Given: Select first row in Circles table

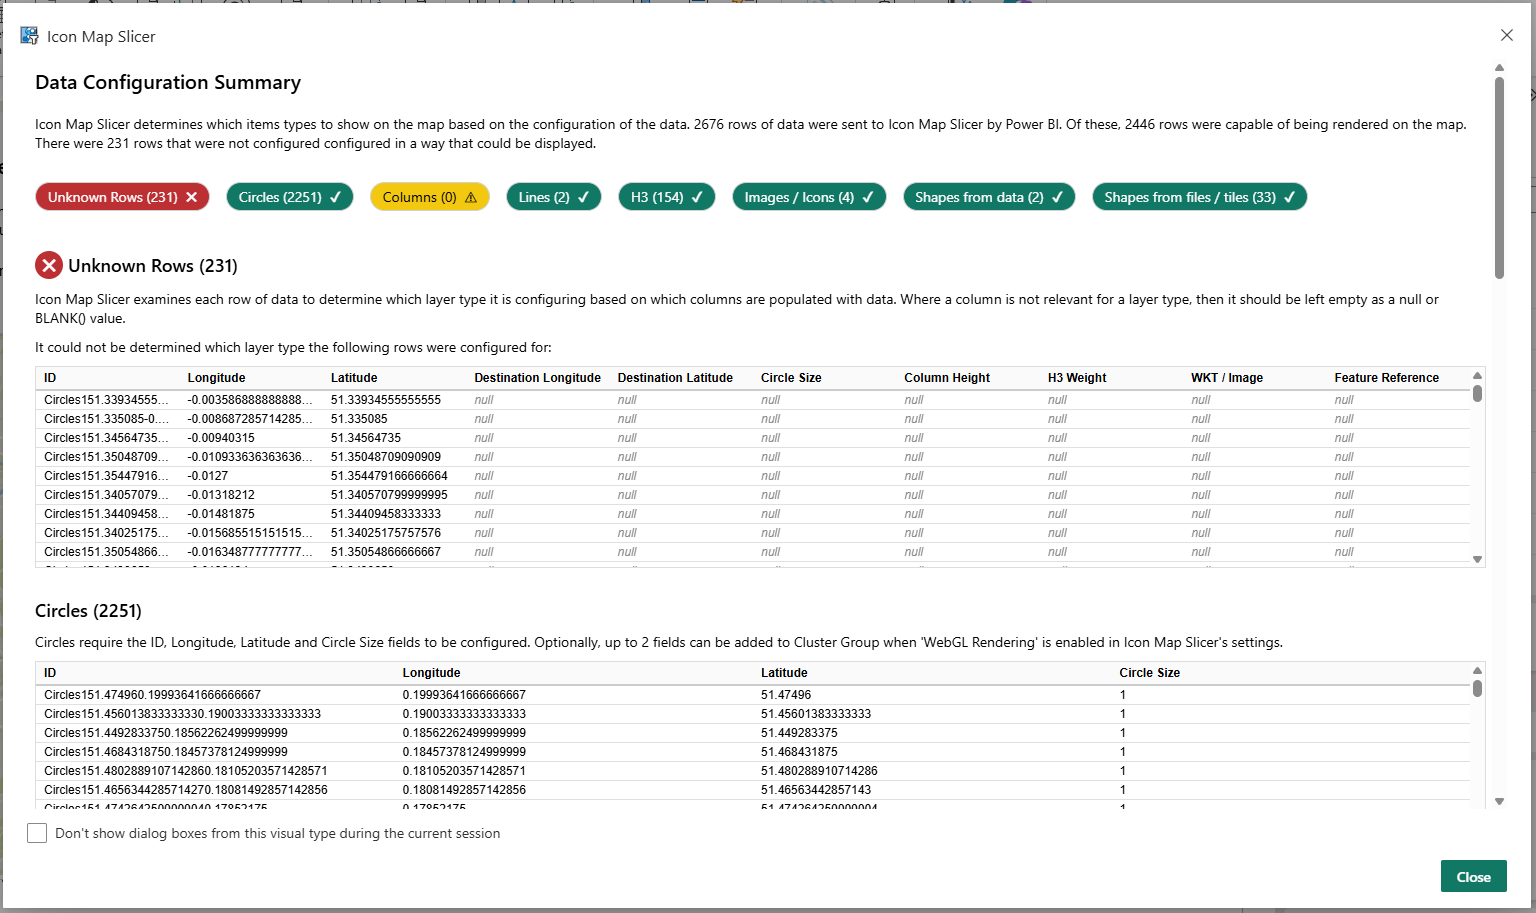Looking at the screenshot, I should [x=400, y=695].
